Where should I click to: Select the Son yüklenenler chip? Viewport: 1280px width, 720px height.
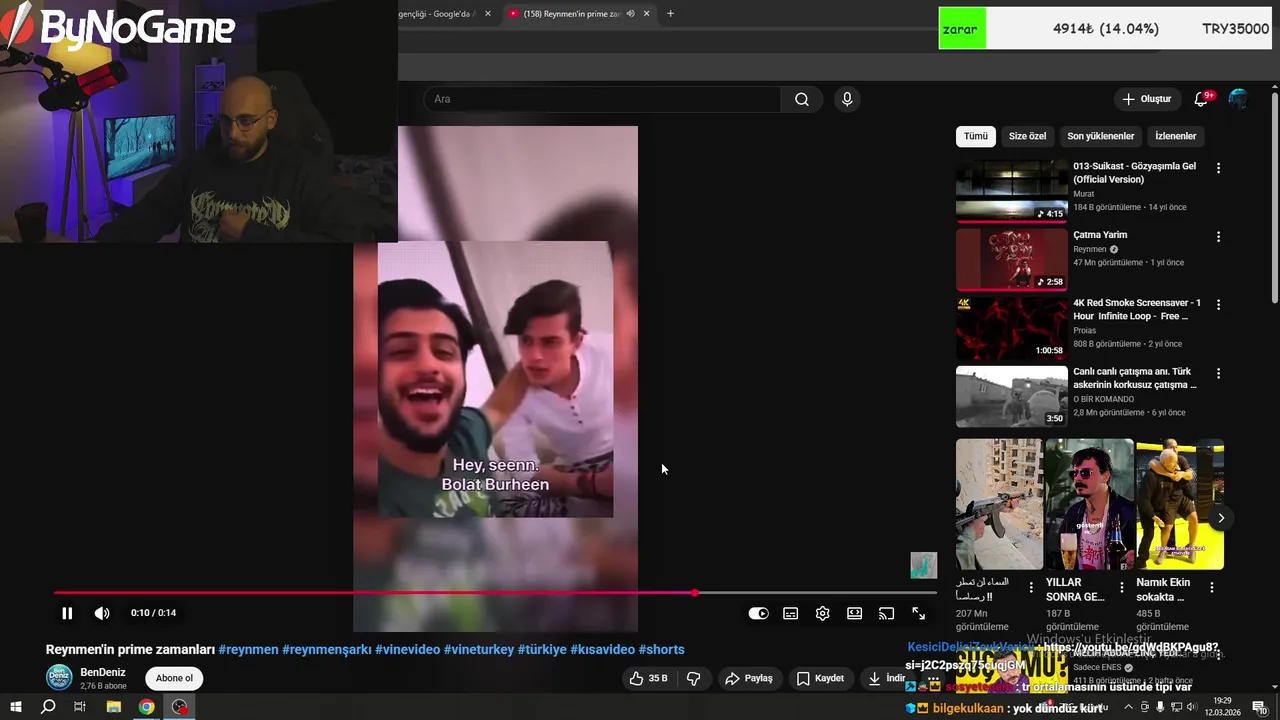pos(1100,136)
